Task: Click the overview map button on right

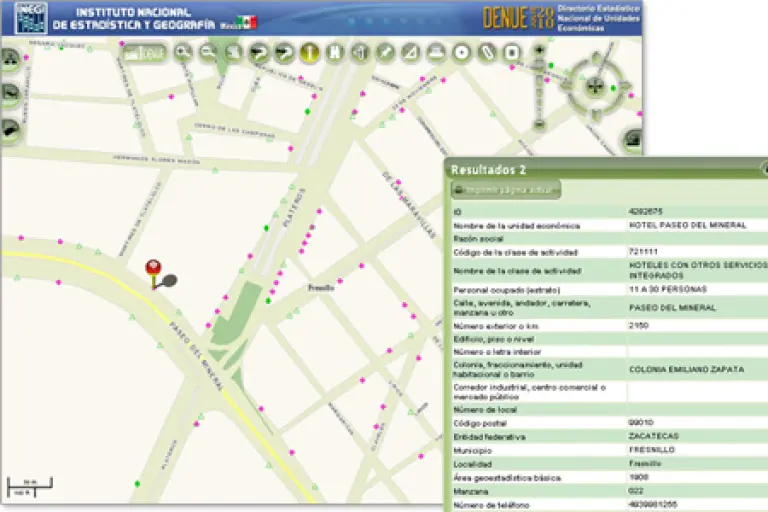Action: click(x=633, y=140)
